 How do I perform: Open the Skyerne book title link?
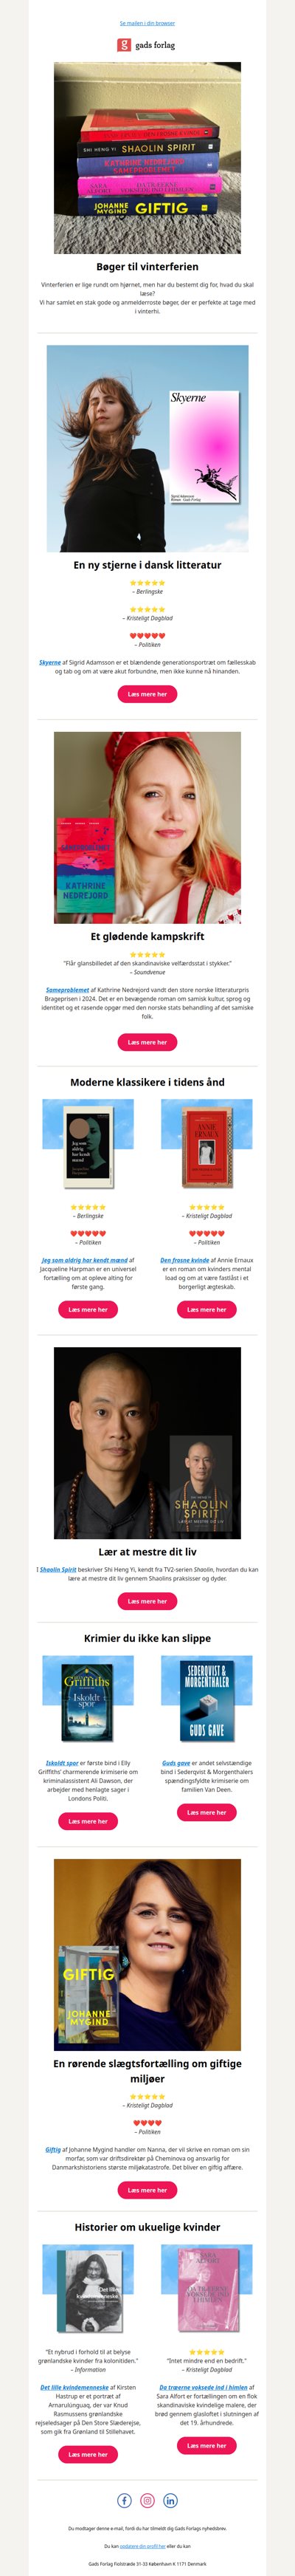pos(50,662)
